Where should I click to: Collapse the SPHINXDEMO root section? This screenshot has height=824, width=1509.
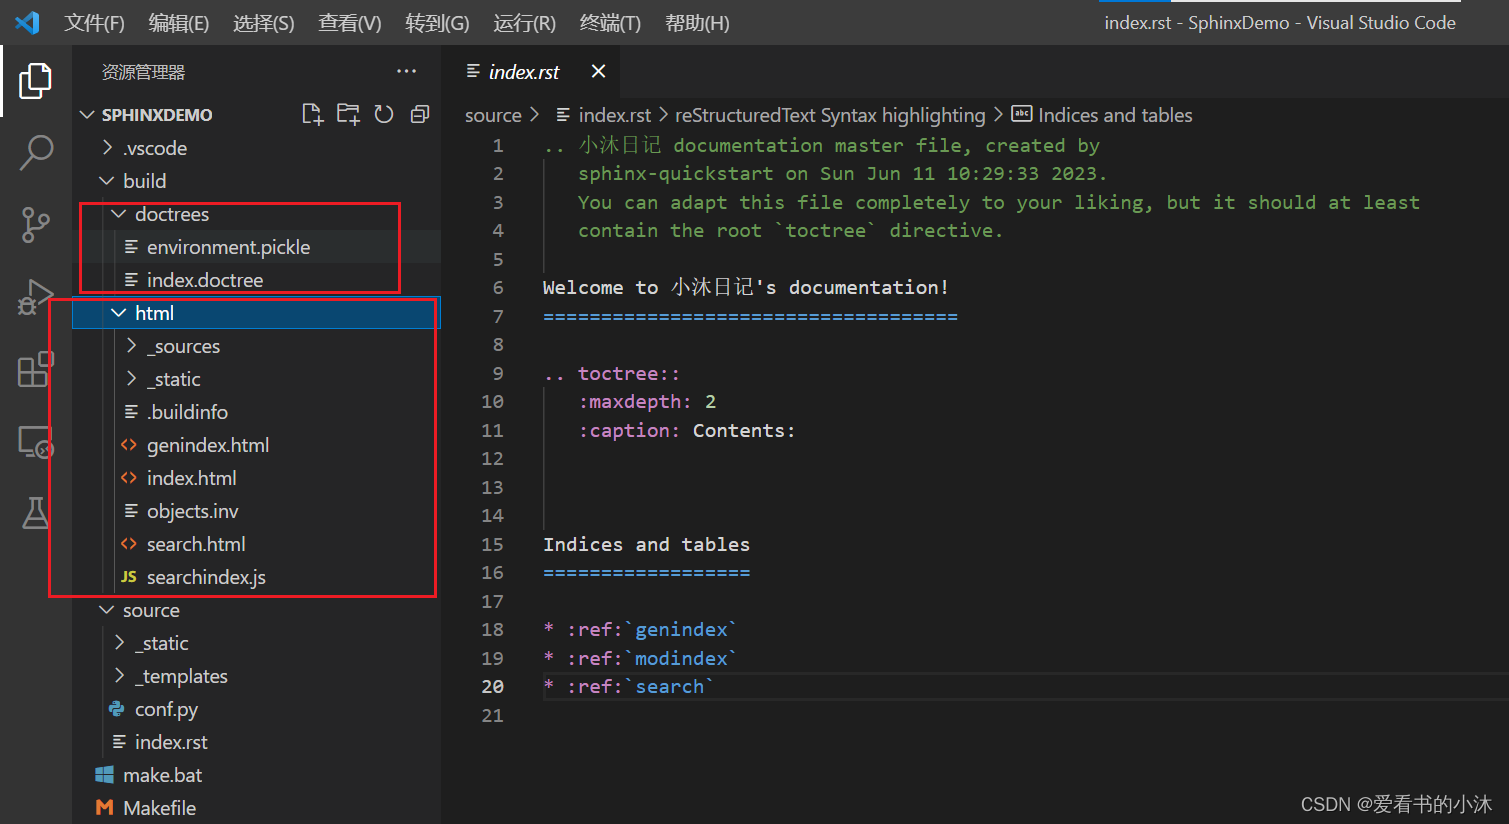[x=88, y=115]
